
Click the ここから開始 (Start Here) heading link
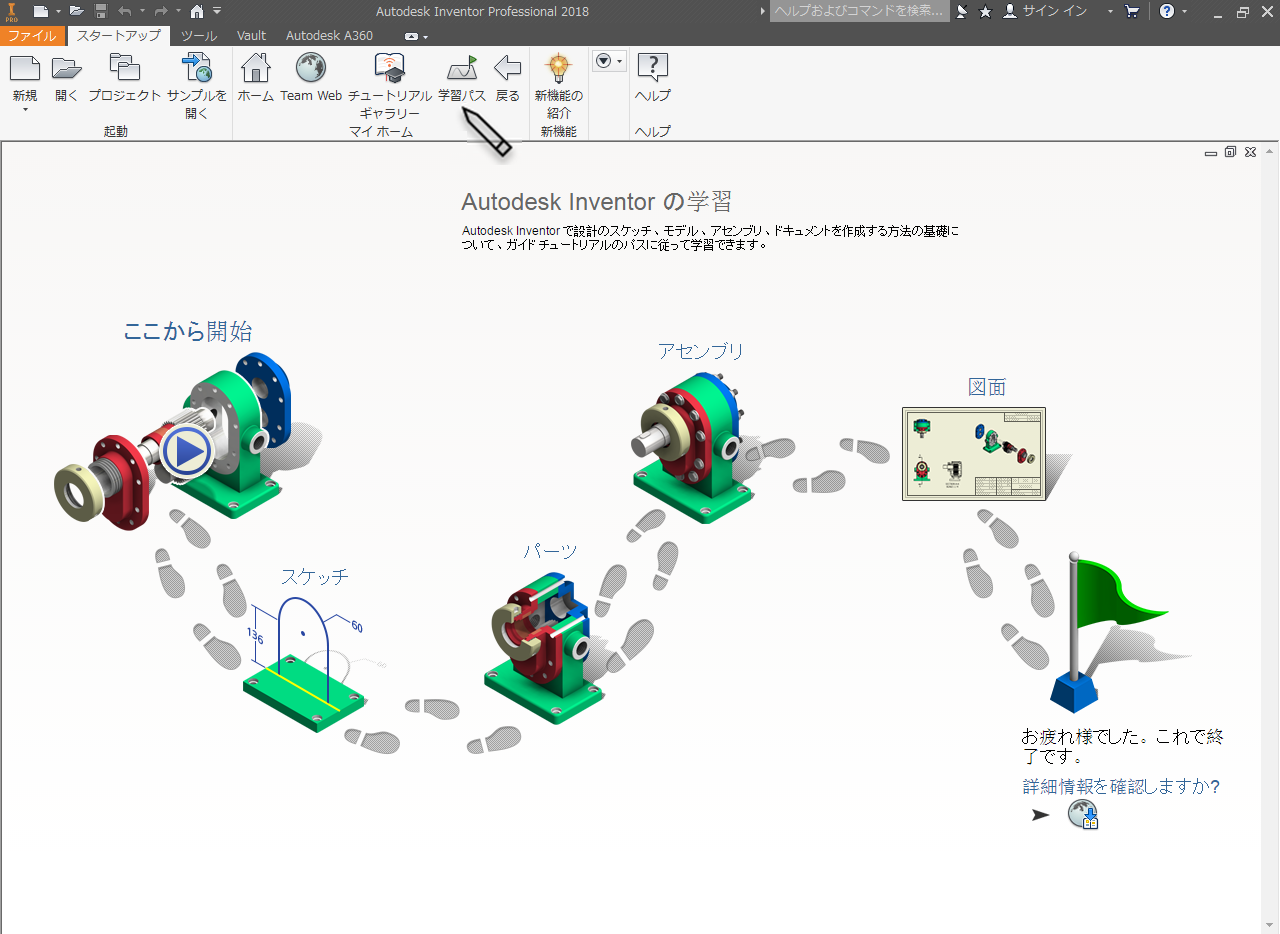188,331
